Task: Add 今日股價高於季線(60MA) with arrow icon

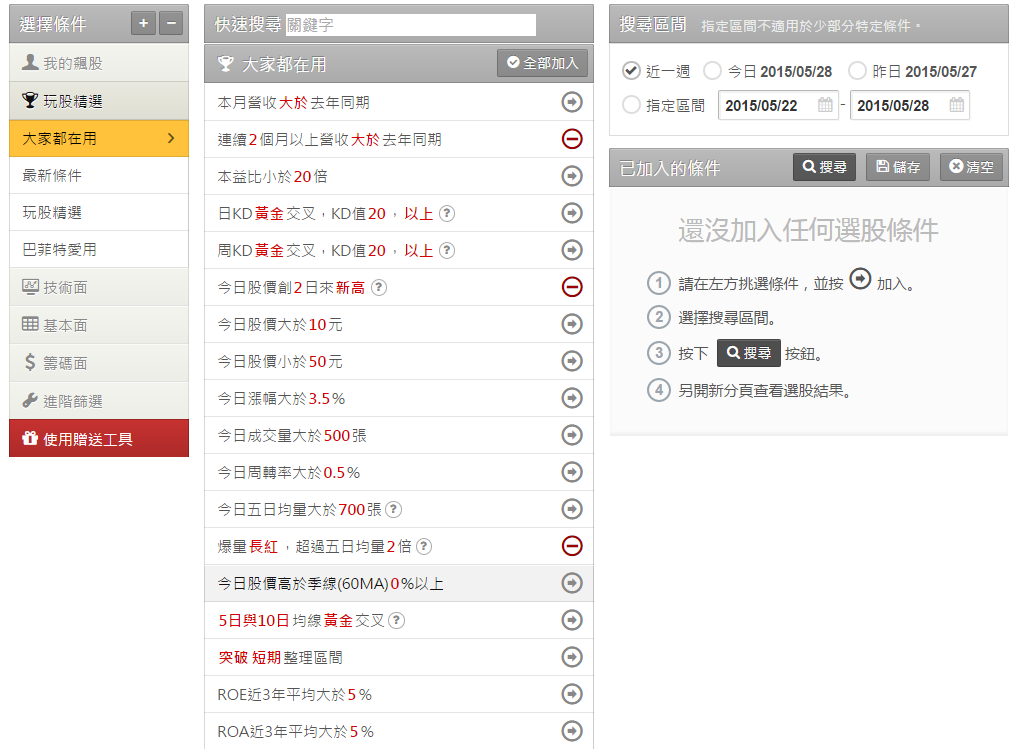Action: pos(572,583)
